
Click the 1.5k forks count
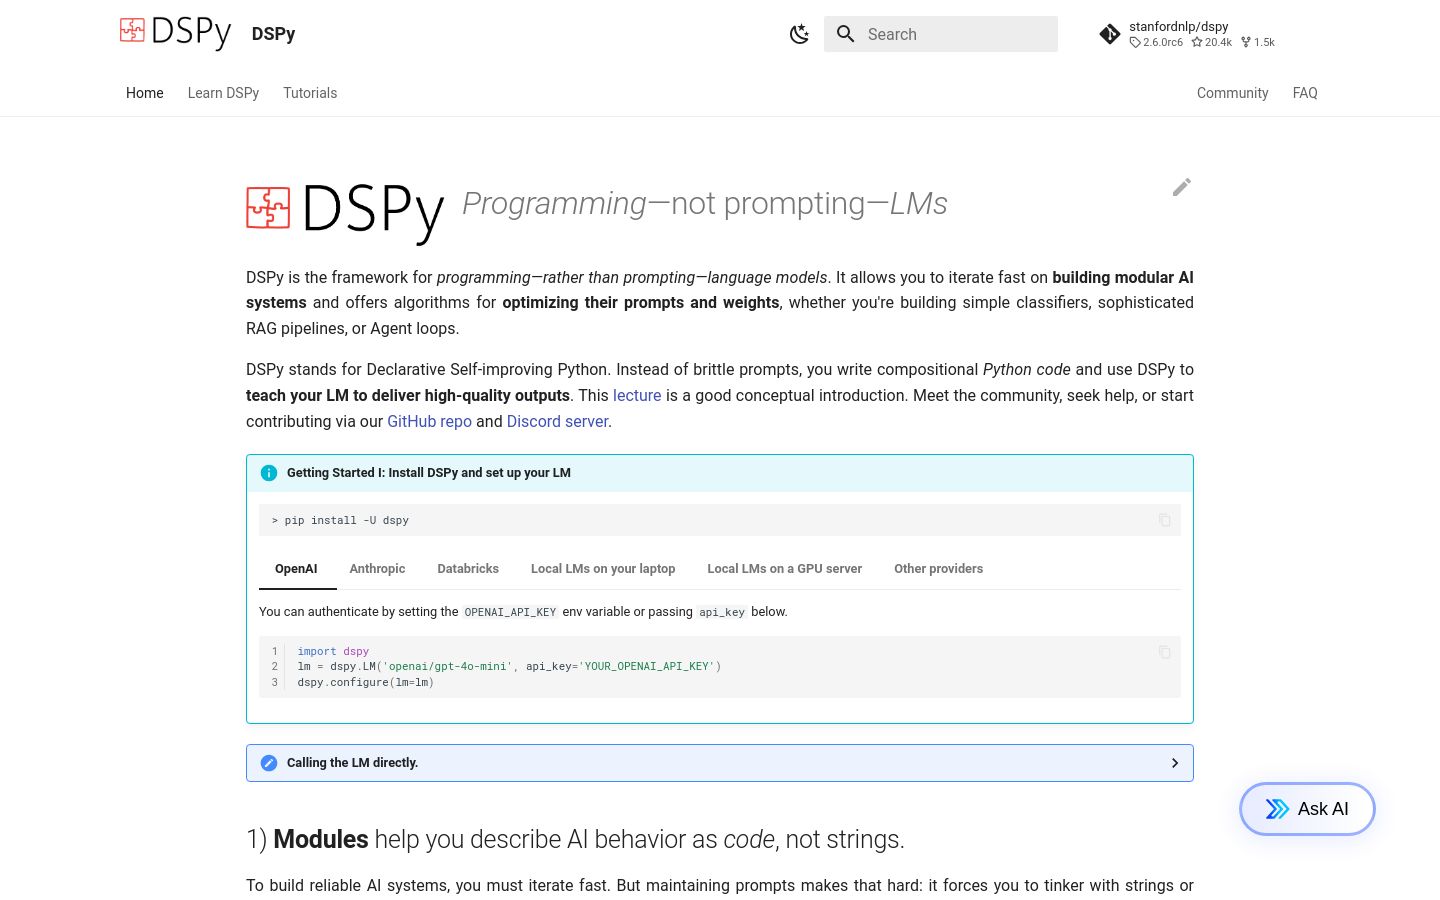point(1258,42)
